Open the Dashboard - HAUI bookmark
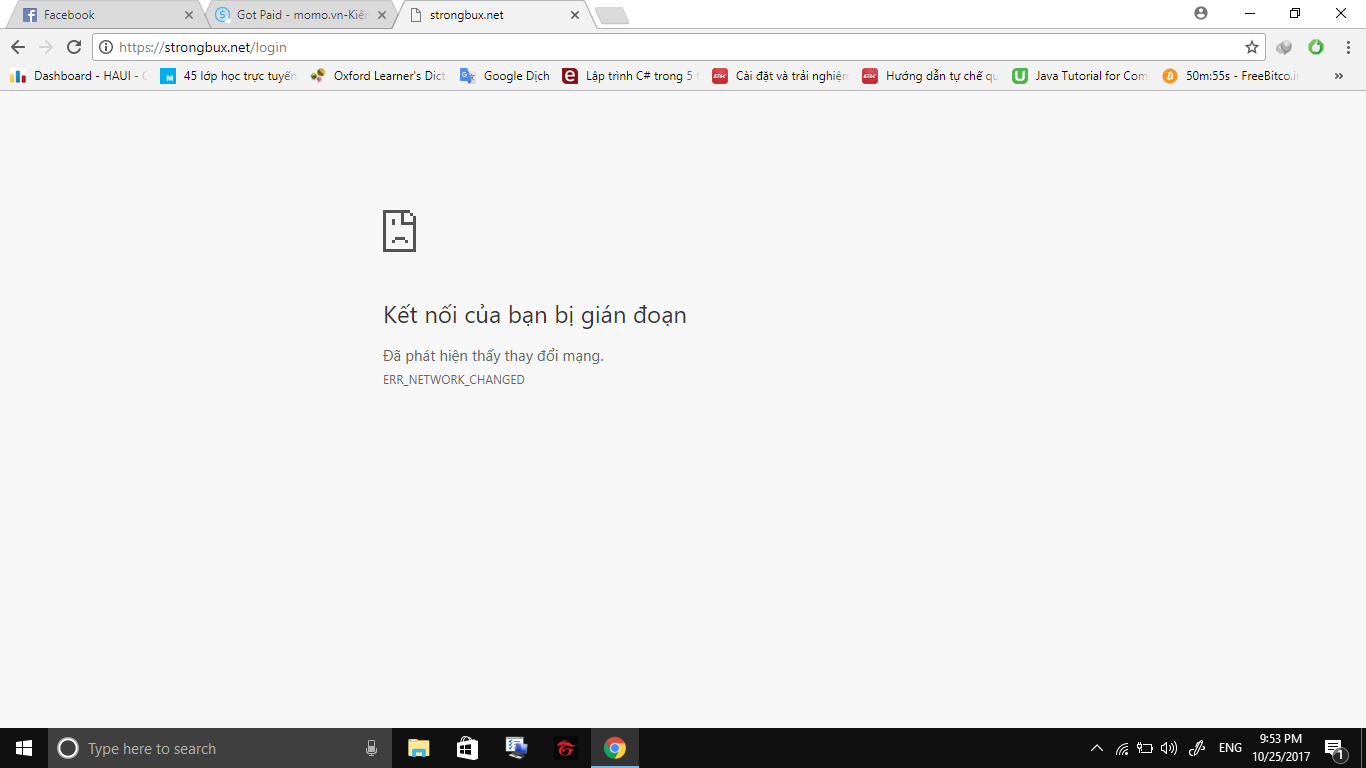 tap(78, 76)
